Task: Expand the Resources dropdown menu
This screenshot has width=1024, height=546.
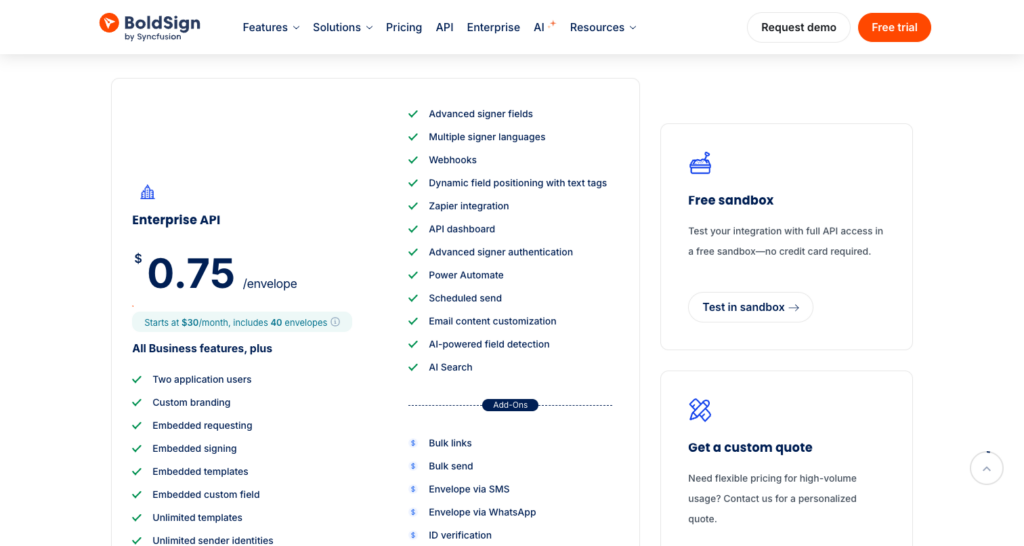Action: [x=603, y=27]
